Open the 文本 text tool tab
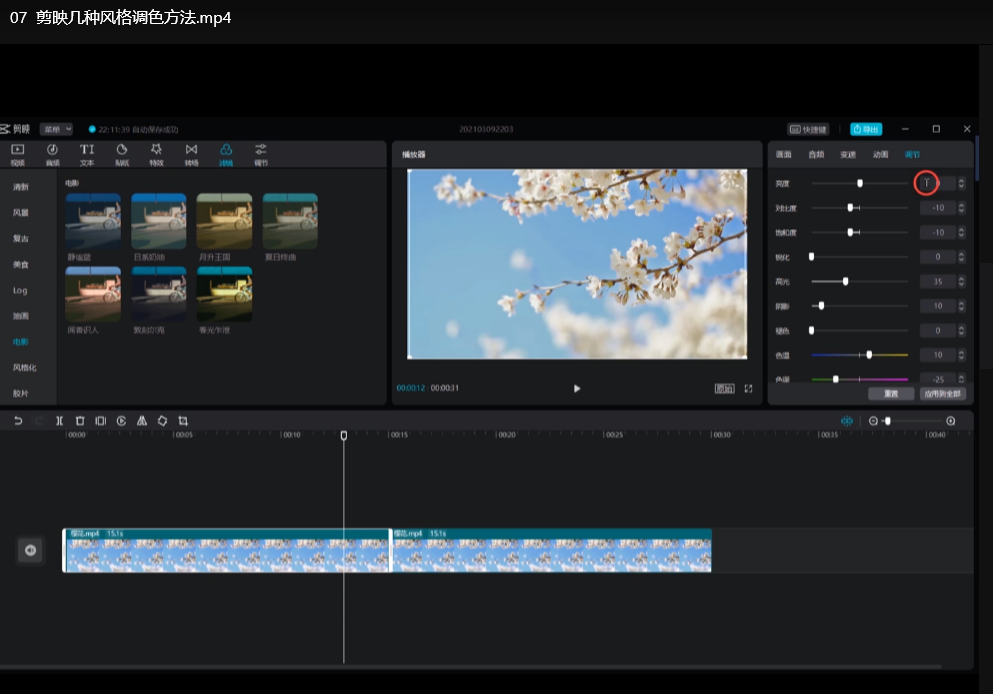The height and width of the screenshot is (694, 993). point(87,155)
